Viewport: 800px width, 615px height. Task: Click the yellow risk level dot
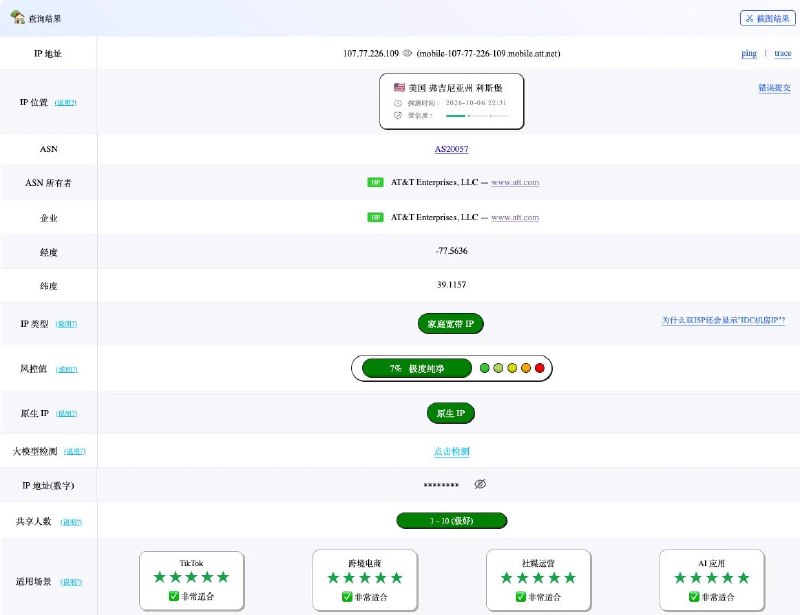(x=512, y=368)
